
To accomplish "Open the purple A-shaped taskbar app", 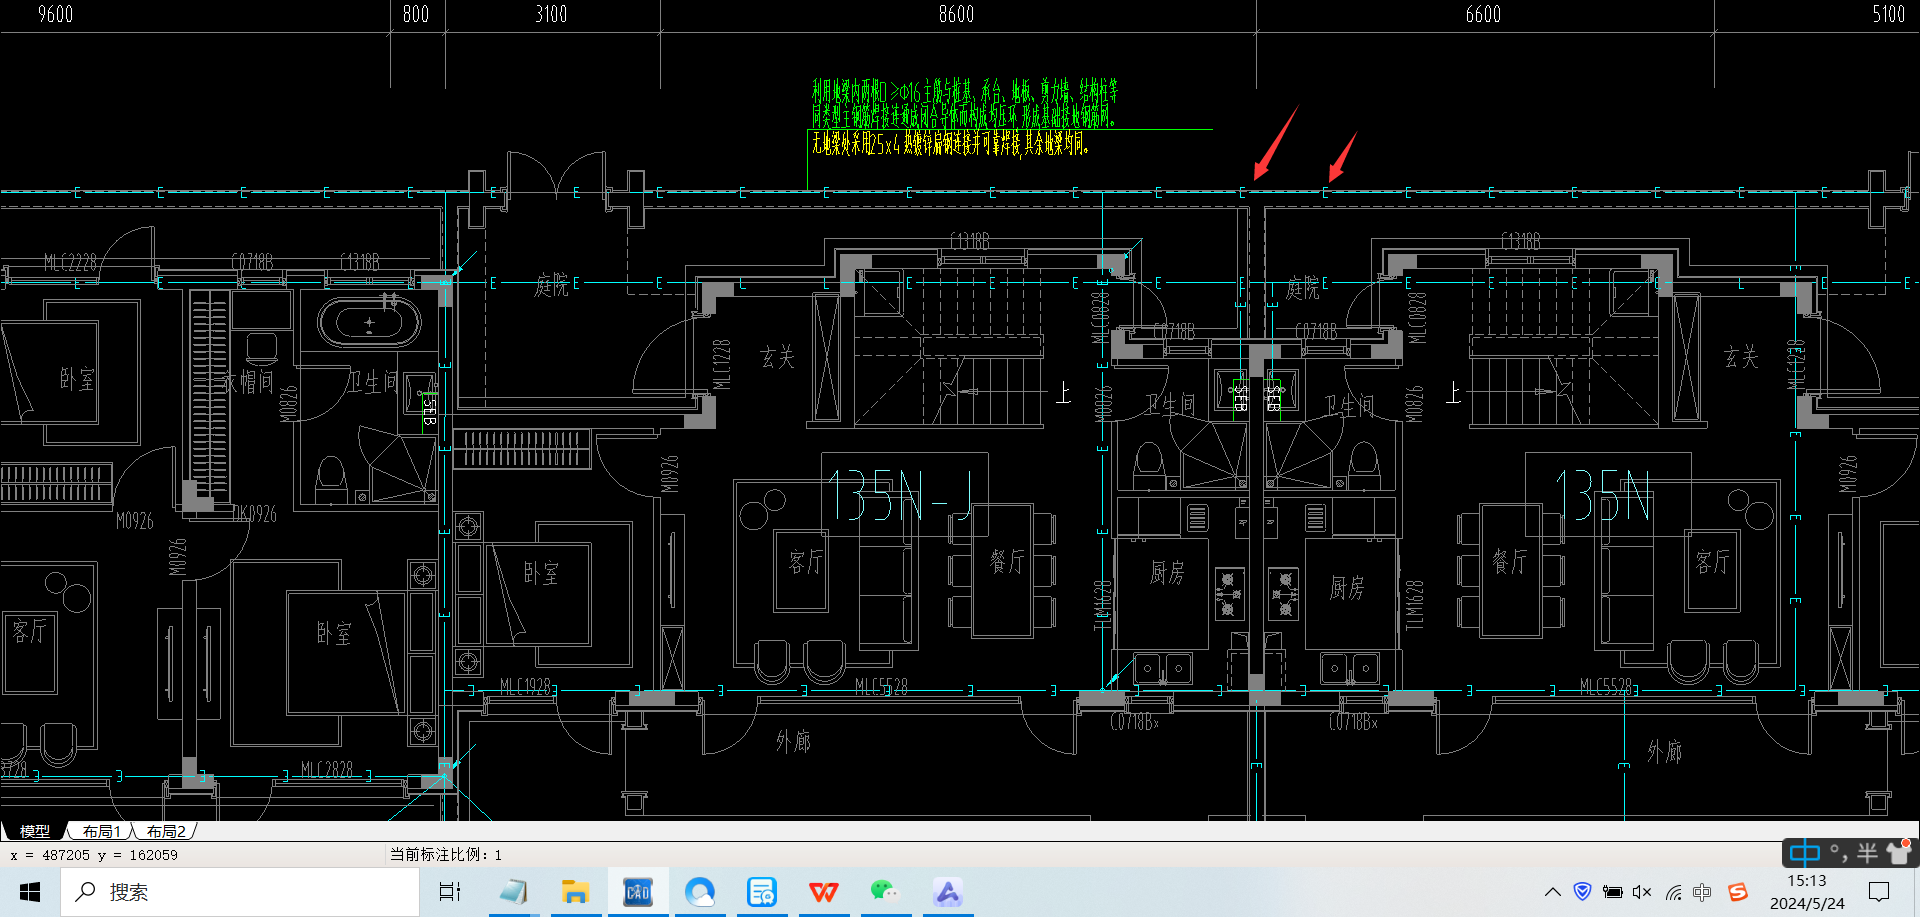I will (x=948, y=892).
